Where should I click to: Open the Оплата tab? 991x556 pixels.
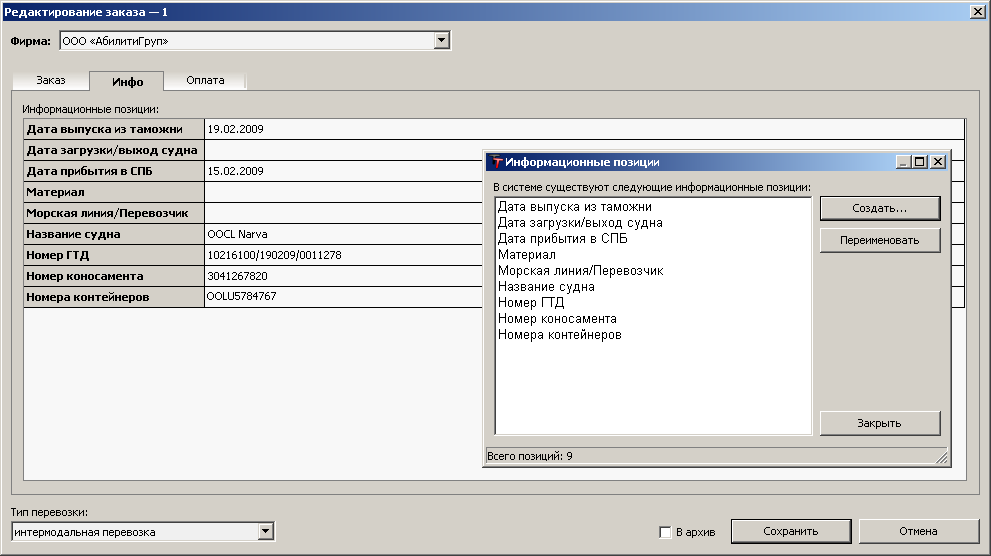(x=205, y=80)
